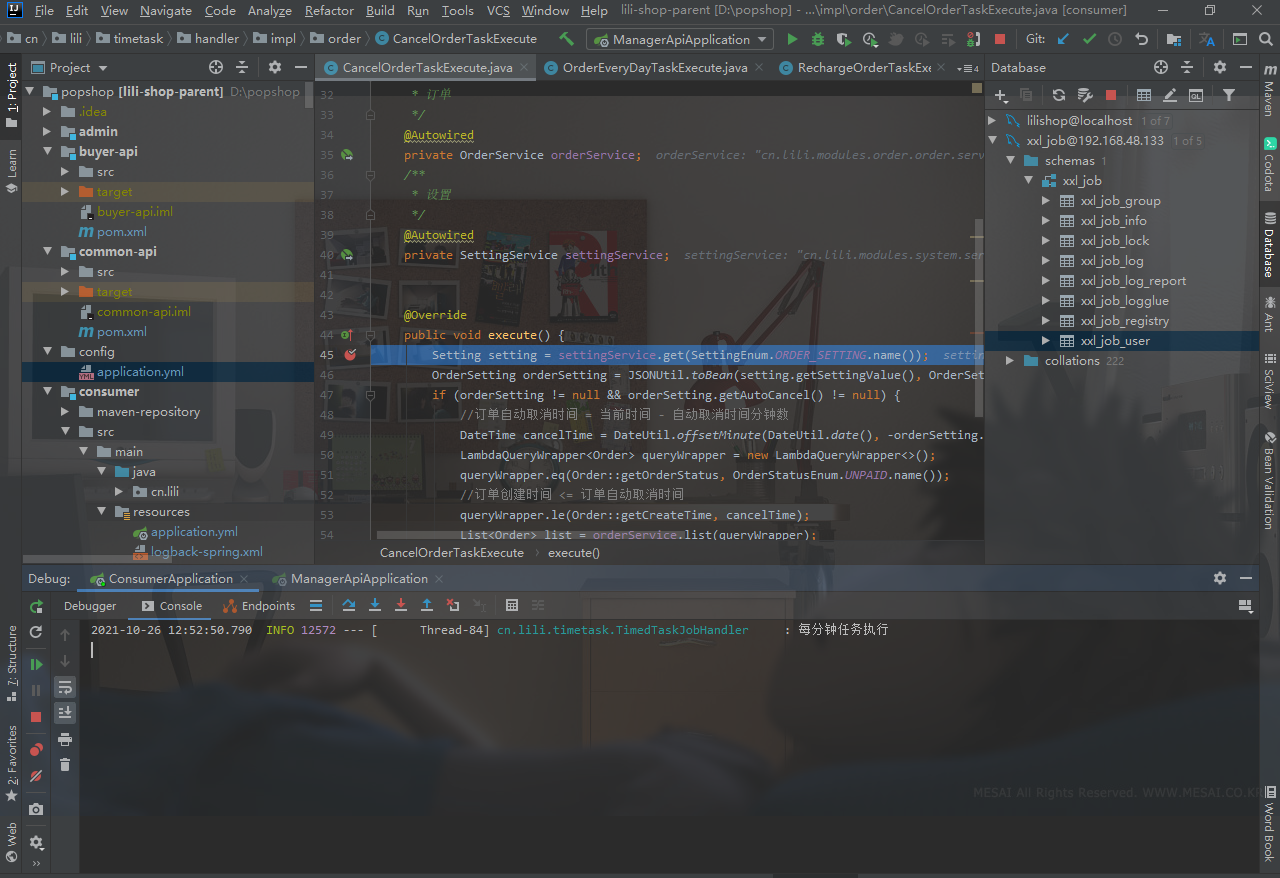Expand the xxl_job_group table node
Image resolution: width=1280 pixels, height=878 pixels.
pyautogui.click(x=1045, y=200)
